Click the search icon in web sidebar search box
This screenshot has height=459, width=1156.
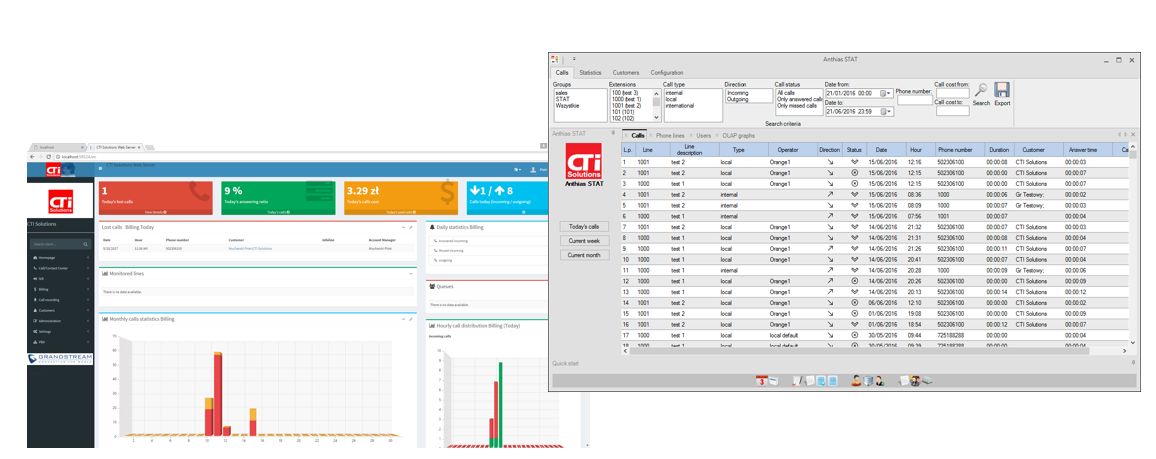click(86, 244)
